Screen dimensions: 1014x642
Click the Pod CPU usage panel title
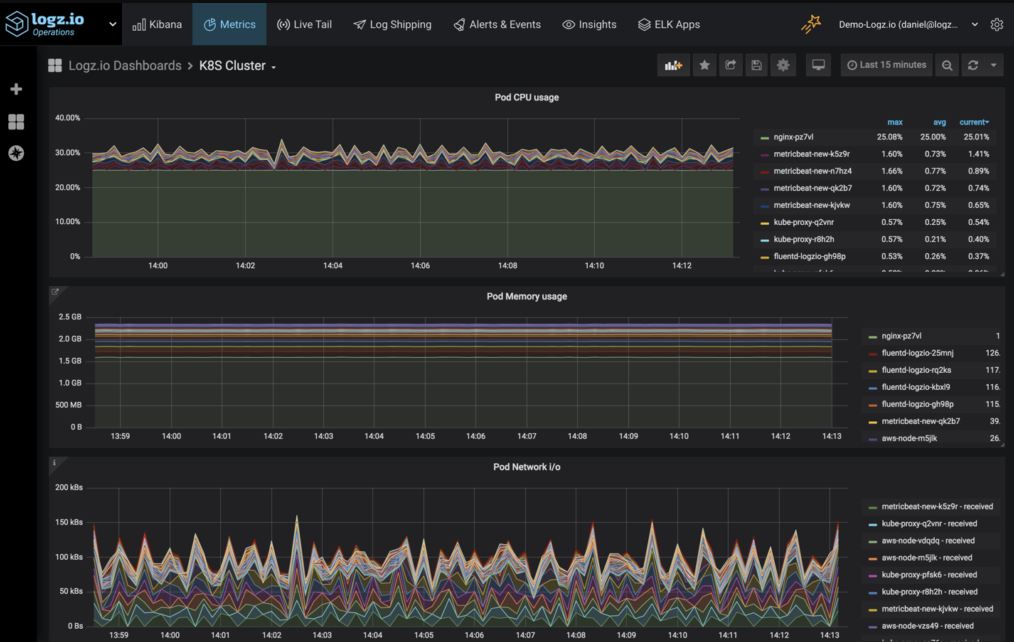coord(526,98)
